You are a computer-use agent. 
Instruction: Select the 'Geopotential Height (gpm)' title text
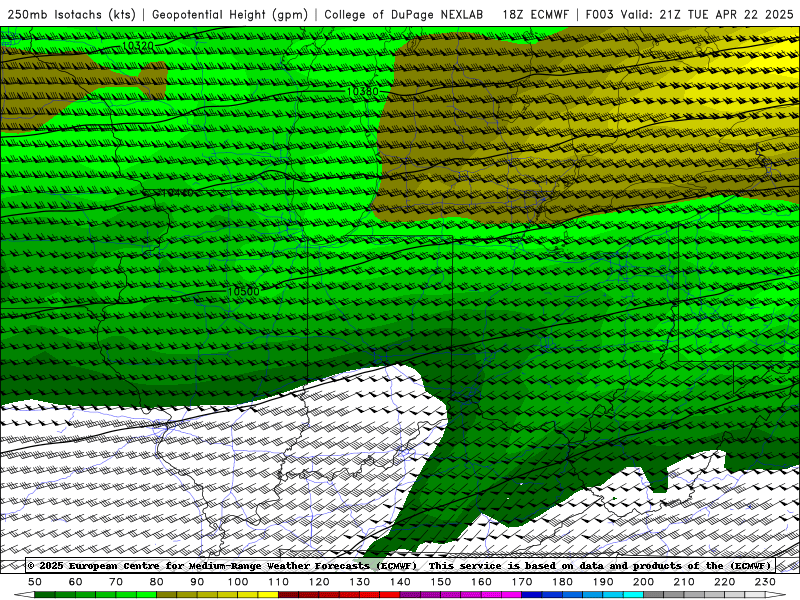coord(230,14)
